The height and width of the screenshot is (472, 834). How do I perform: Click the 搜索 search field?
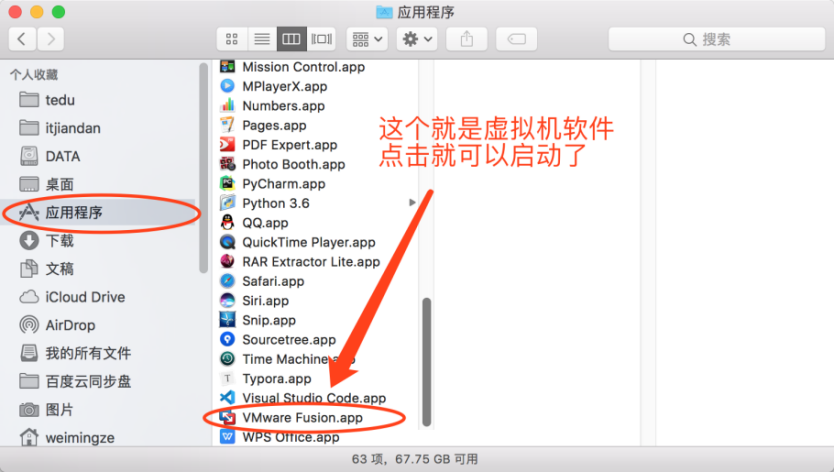[715, 39]
